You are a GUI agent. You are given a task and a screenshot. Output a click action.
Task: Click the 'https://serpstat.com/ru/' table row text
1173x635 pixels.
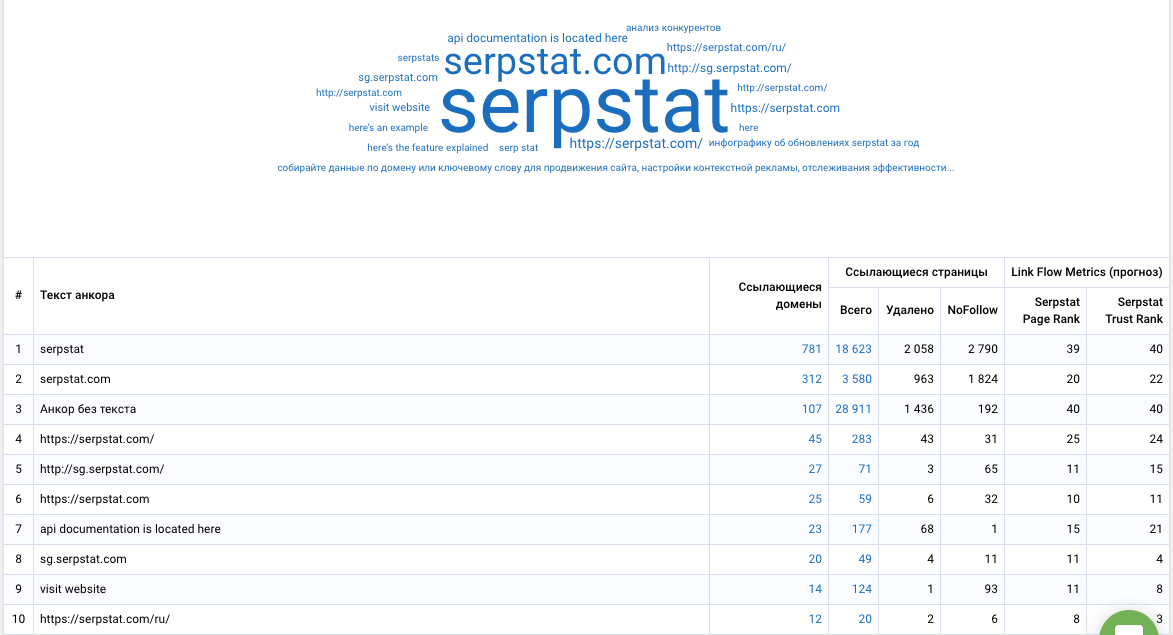(x=105, y=619)
